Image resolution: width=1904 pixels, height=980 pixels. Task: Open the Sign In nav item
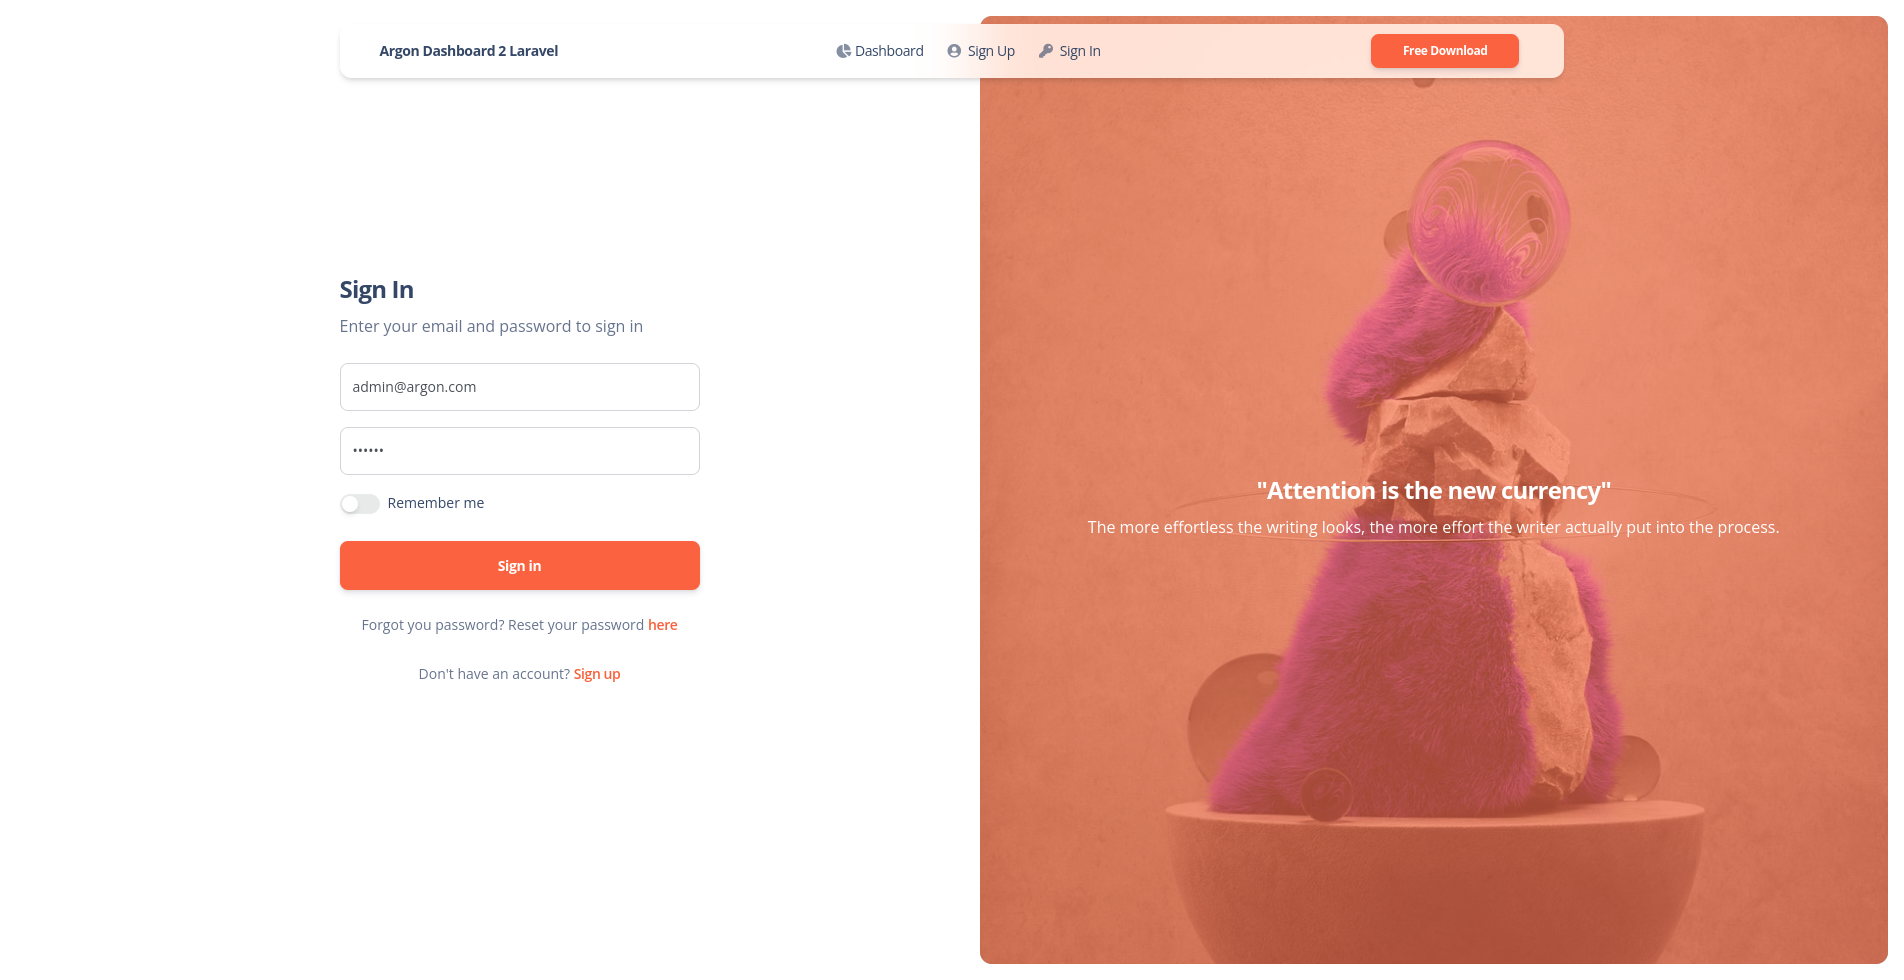coord(1070,51)
